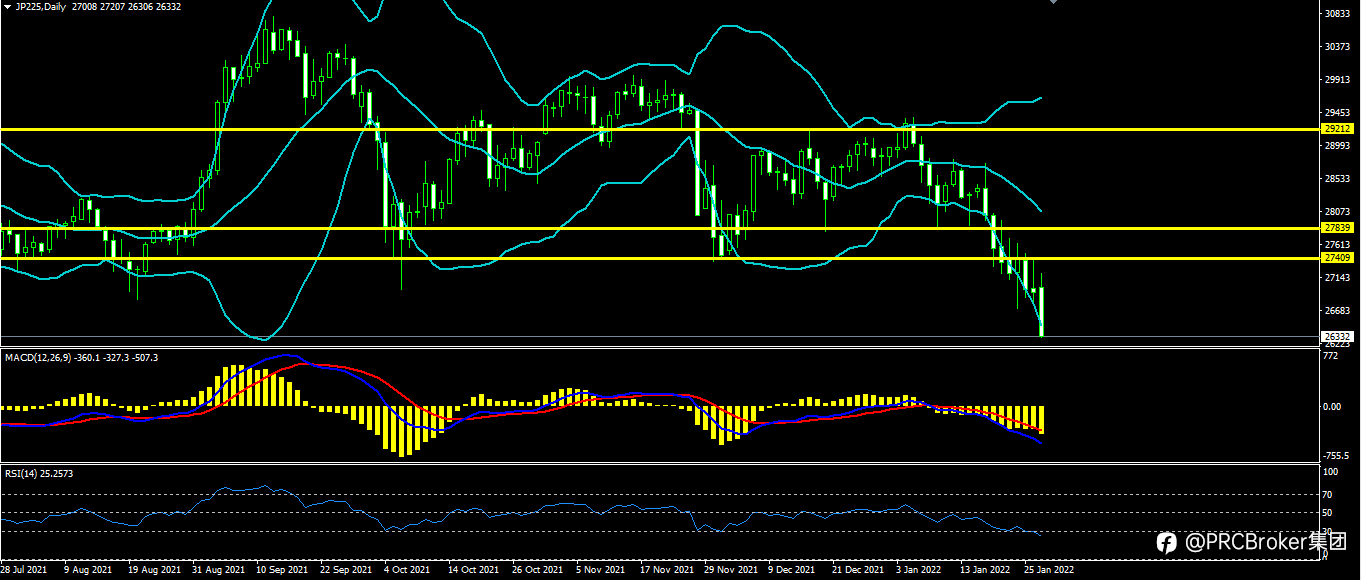Click the 27143 price axis value
The height and width of the screenshot is (580, 1362).
[1337, 278]
